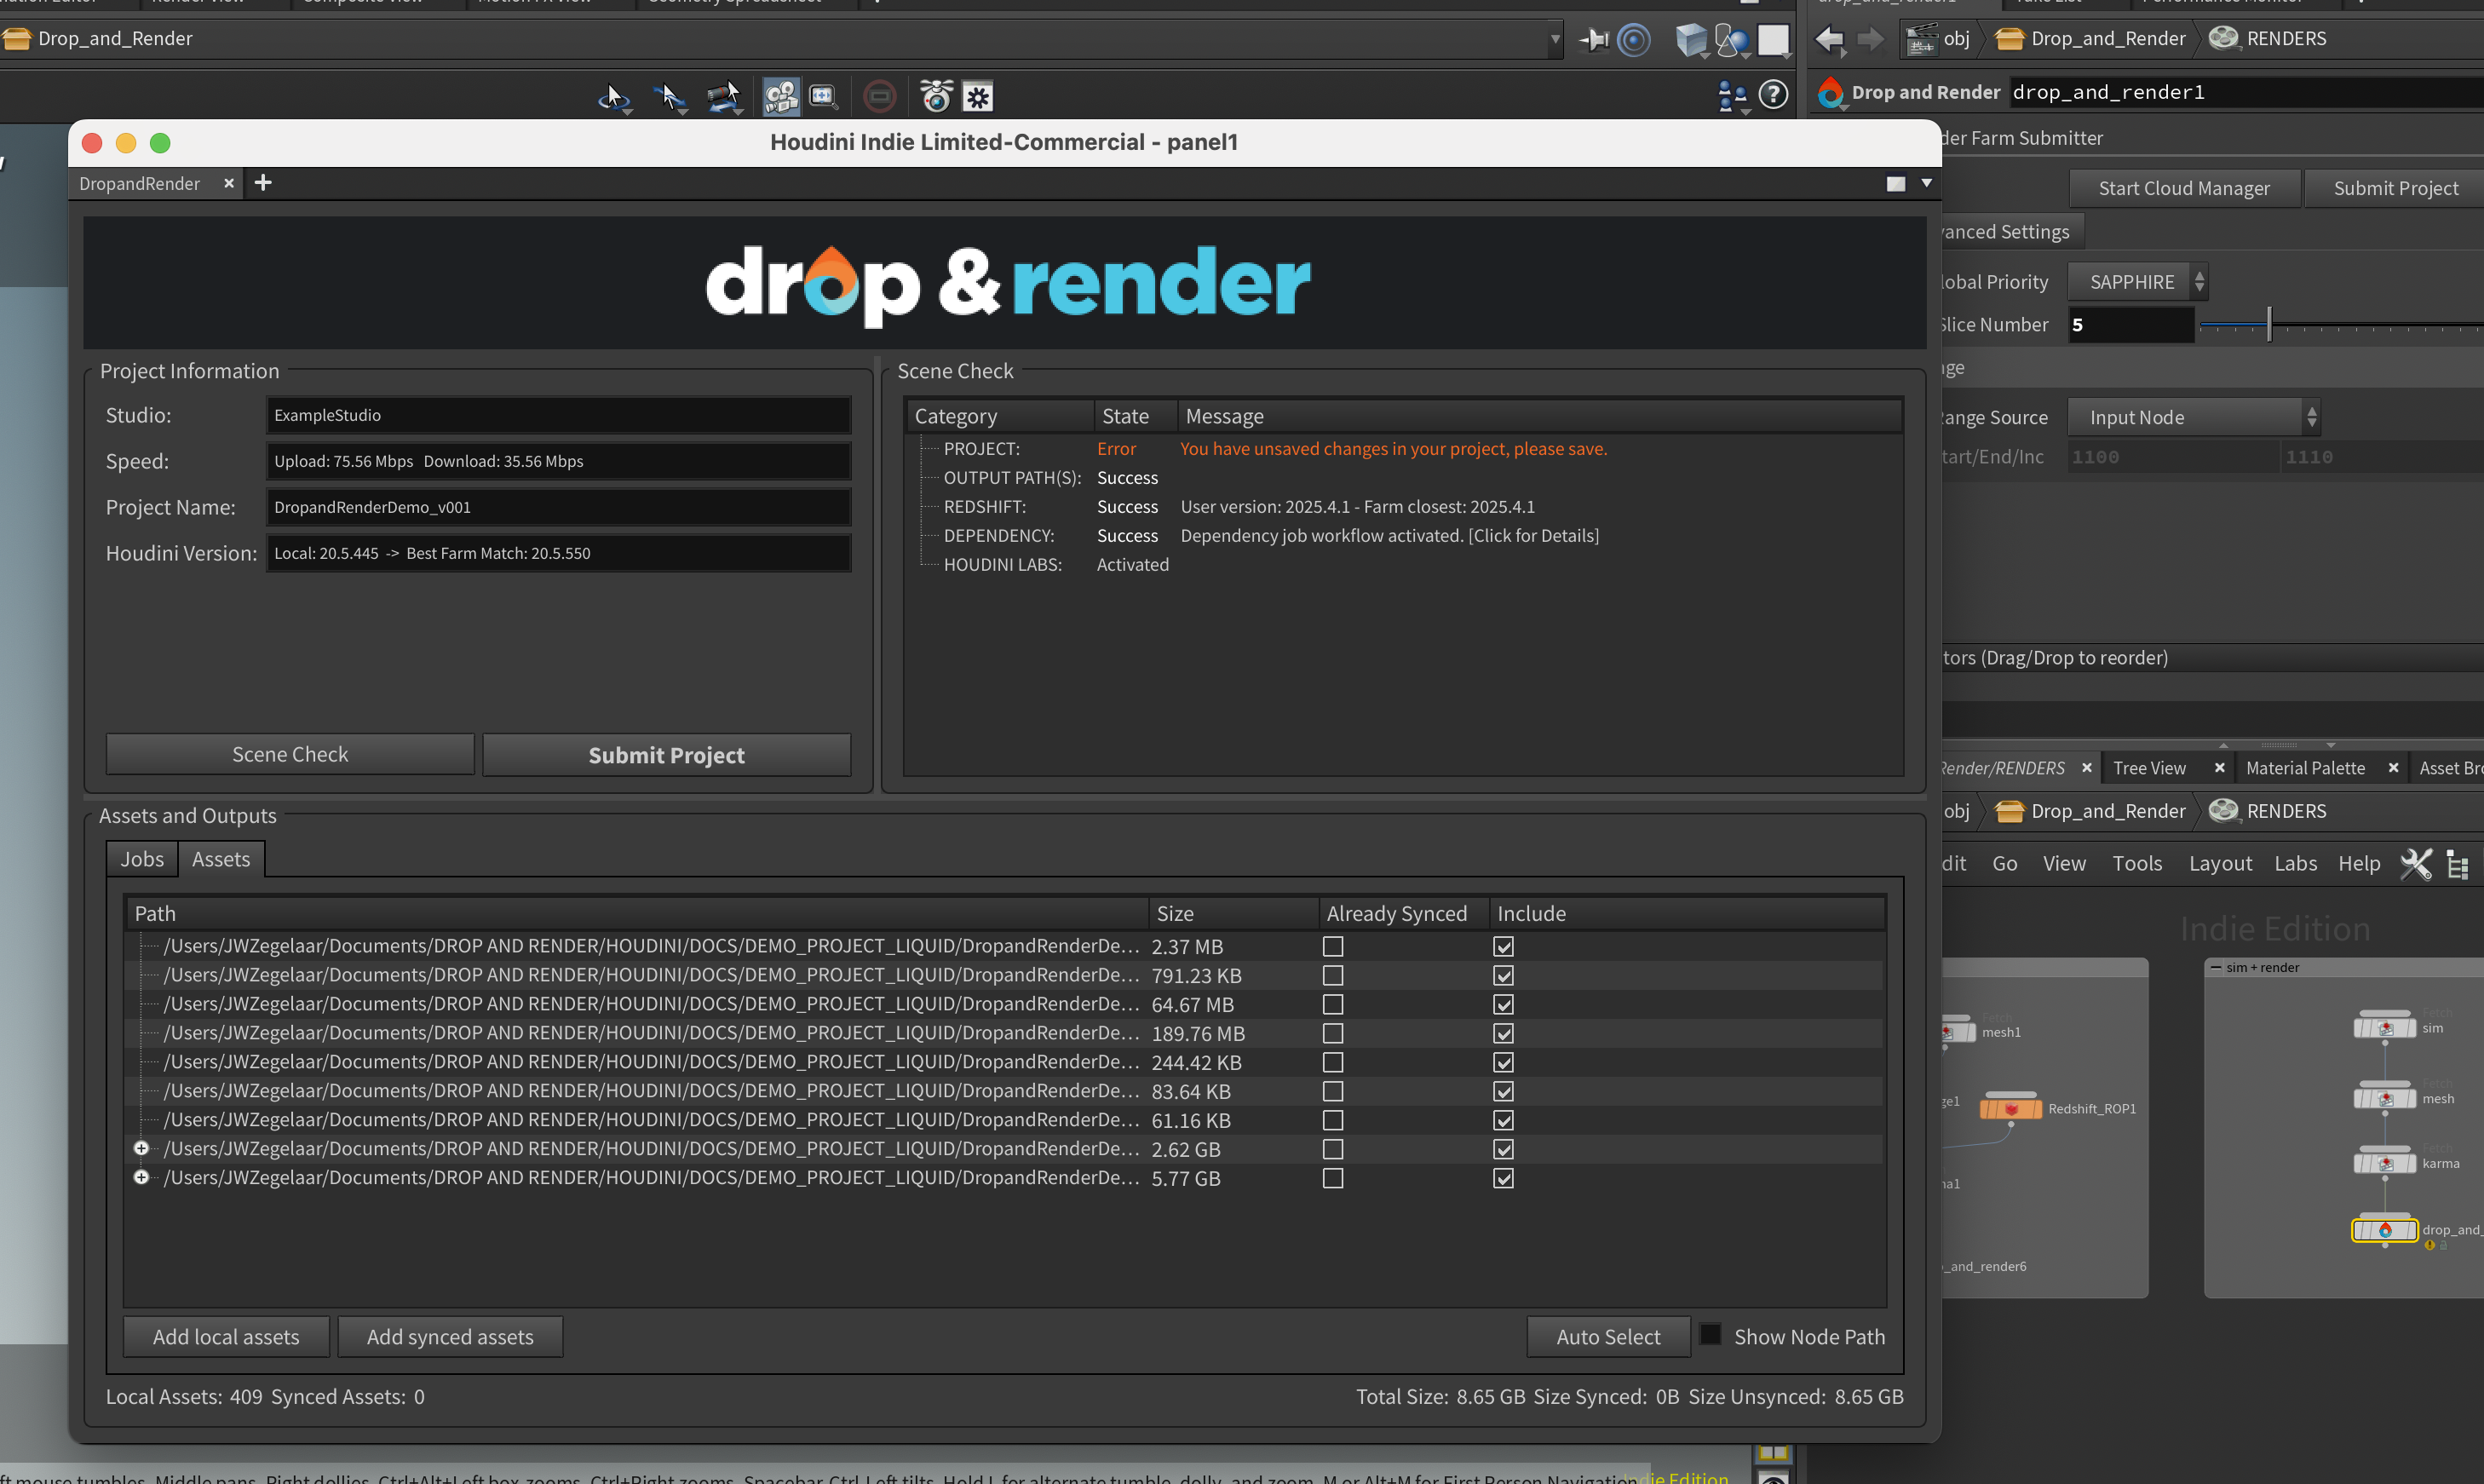Uncheck Include for the 64.67 MB asset
The height and width of the screenshot is (1484, 2484).
click(x=1503, y=1004)
